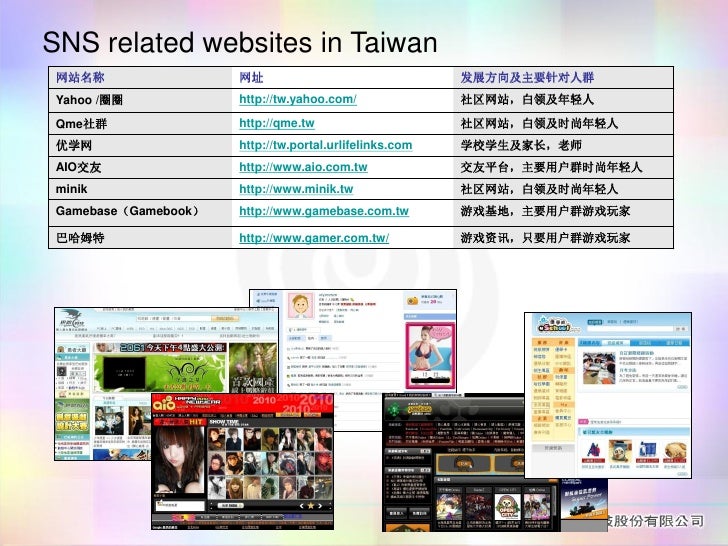Open the http://www.gamer.com.tw/ link

tap(314, 238)
